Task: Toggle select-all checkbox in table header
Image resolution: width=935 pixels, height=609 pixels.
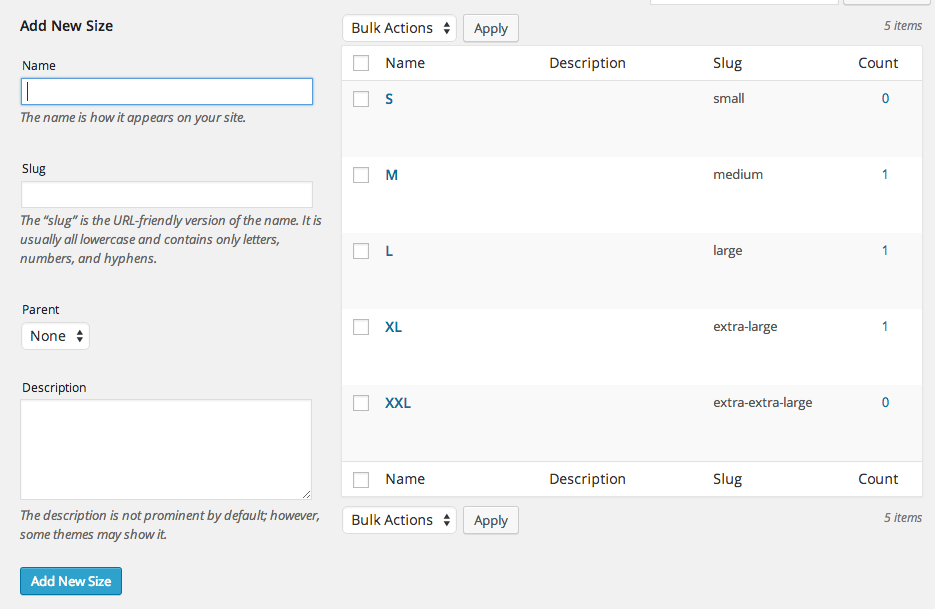Action: tap(361, 63)
